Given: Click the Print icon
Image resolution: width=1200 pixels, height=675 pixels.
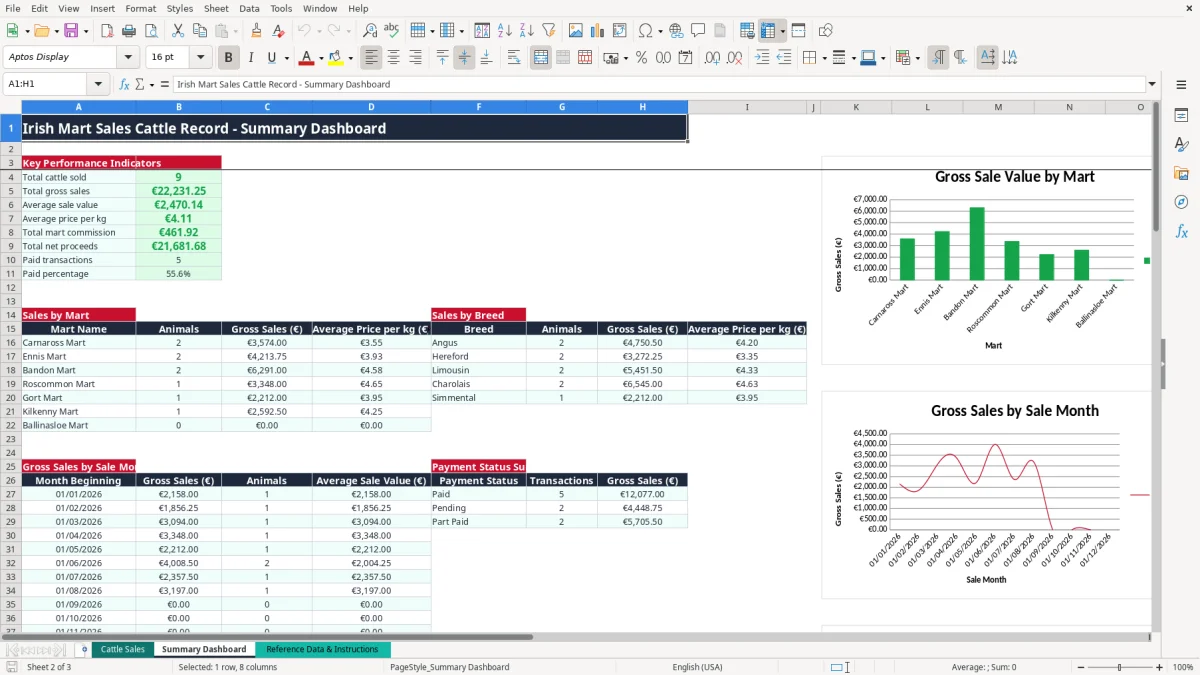Looking at the screenshot, I should click(131, 31).
